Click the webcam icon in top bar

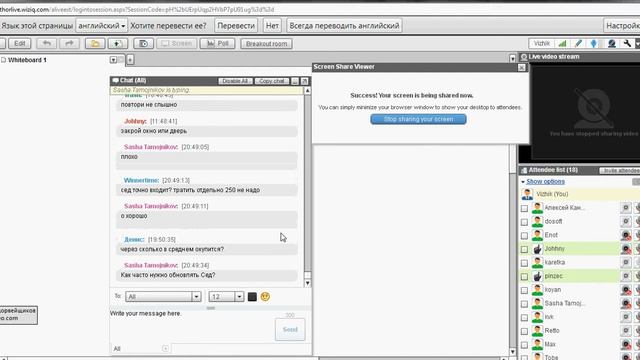pyautogui.click(x=611, y=43)
